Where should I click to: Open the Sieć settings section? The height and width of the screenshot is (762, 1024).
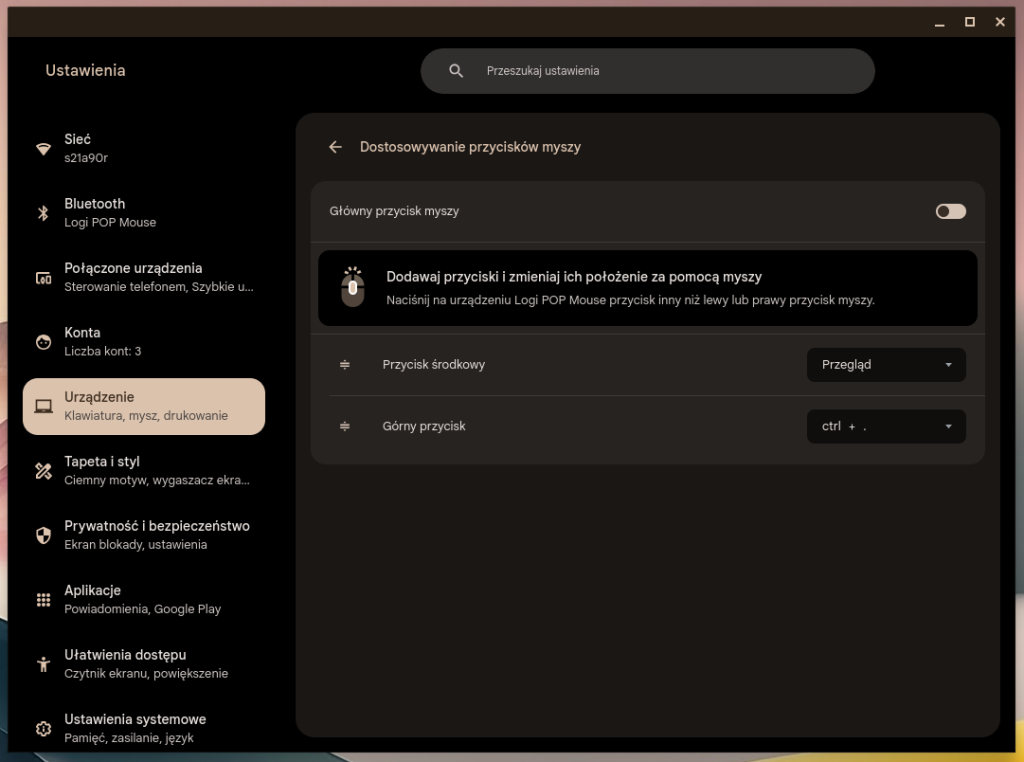[x=144, y=148]
